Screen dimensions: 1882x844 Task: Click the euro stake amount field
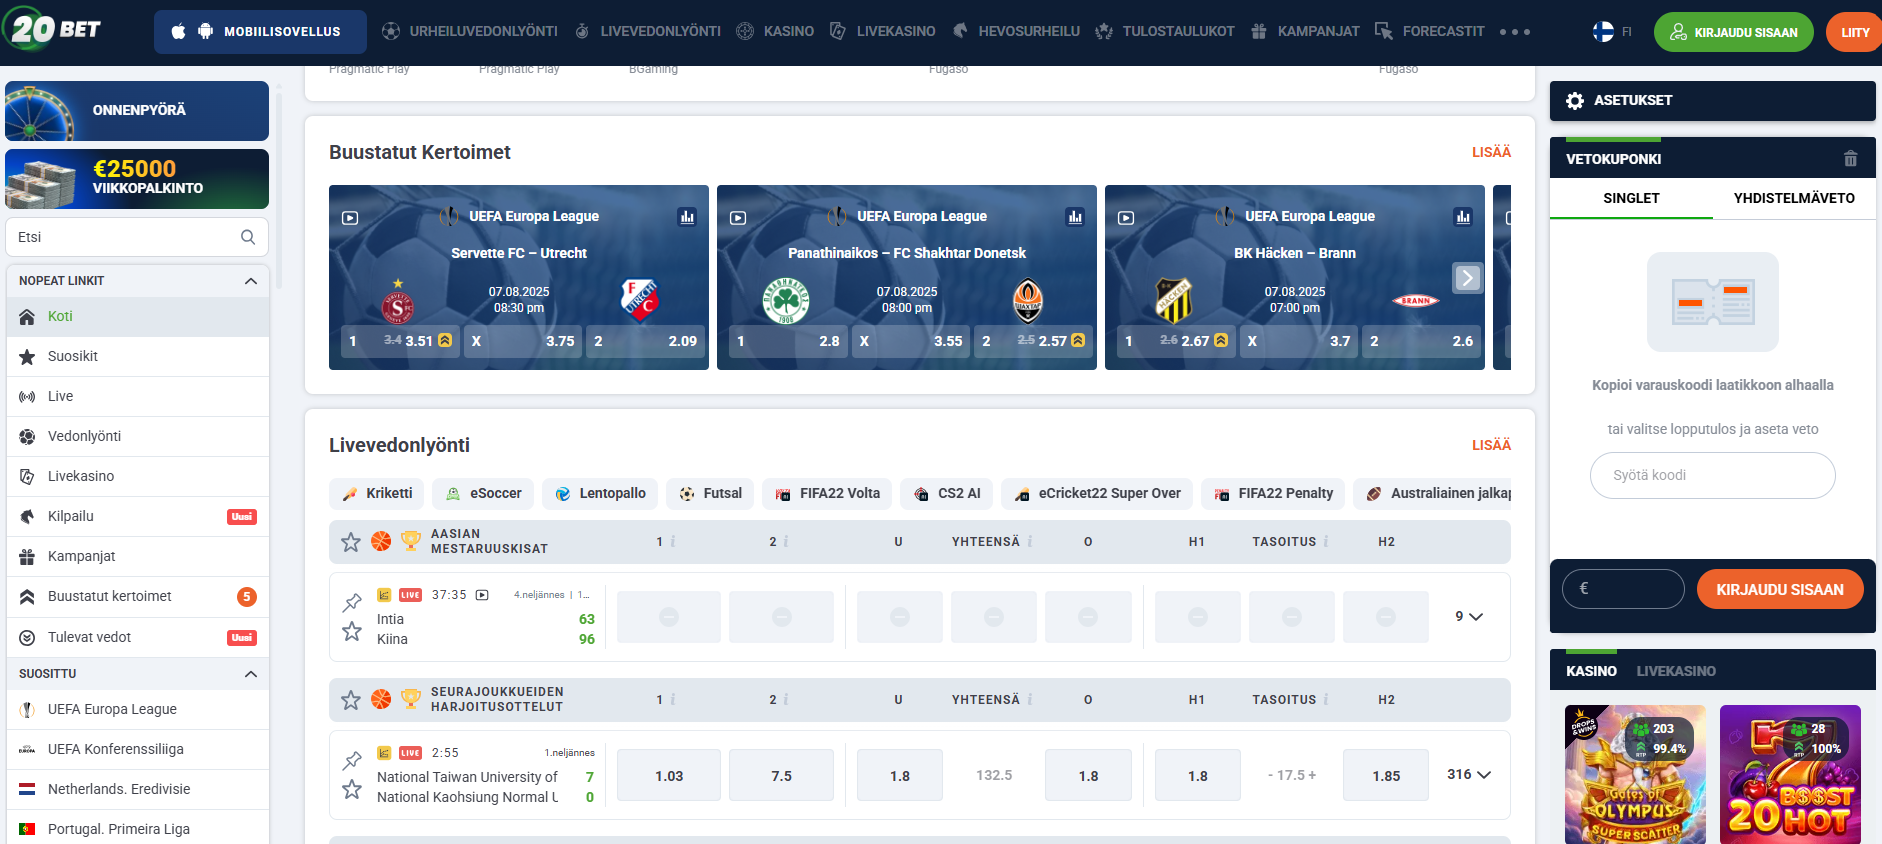pyautogui.click(x=1623, y=589)
